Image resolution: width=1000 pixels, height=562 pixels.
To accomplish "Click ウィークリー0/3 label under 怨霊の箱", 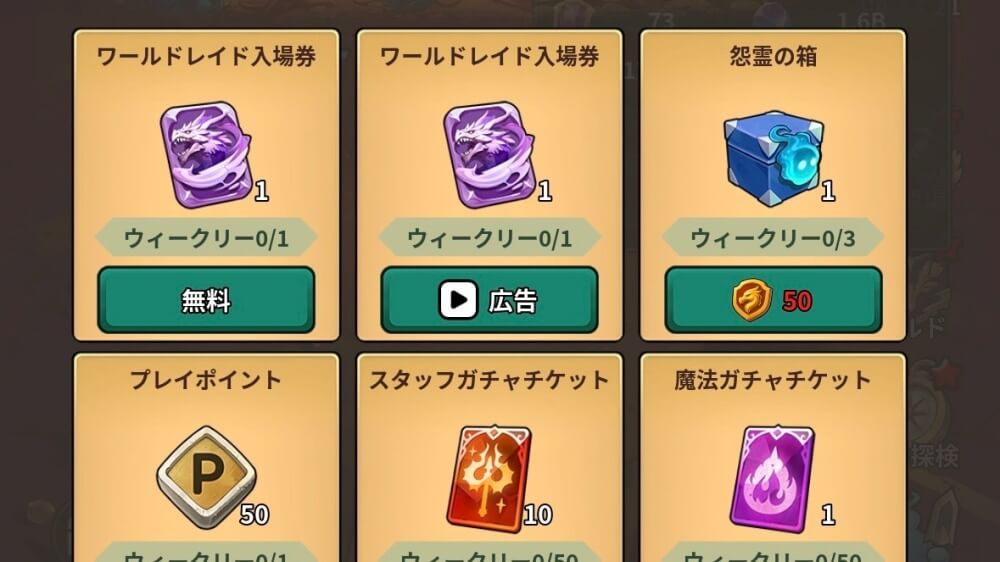I will [773, 238].
